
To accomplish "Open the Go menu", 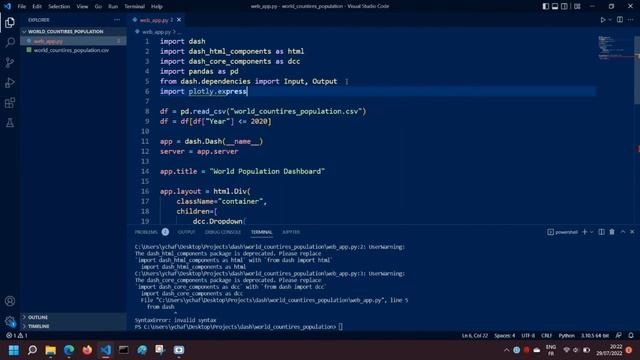I will pyautogui.click(x=98, y=7).
